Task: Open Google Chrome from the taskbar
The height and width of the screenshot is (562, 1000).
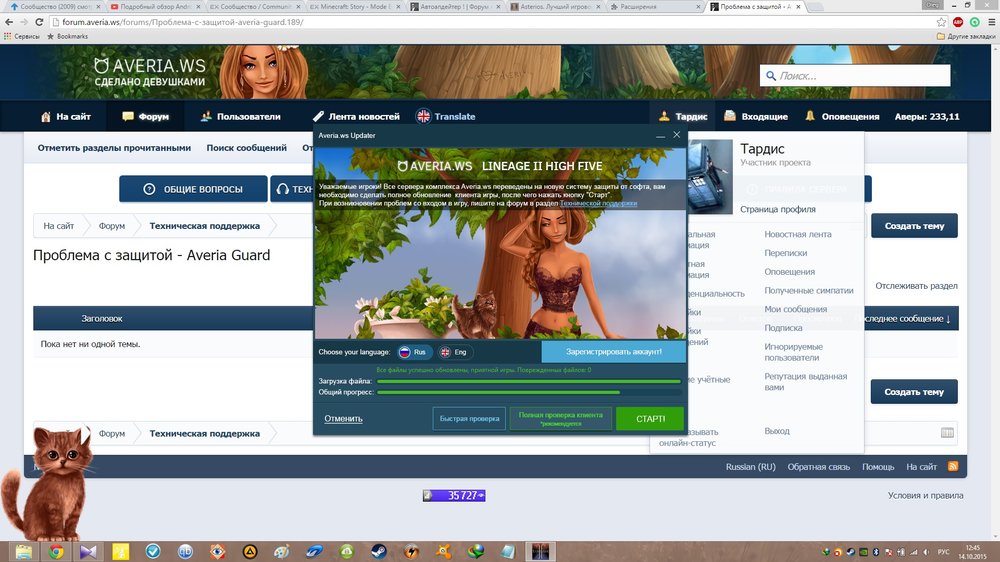Action: click(x=56, y=550)
